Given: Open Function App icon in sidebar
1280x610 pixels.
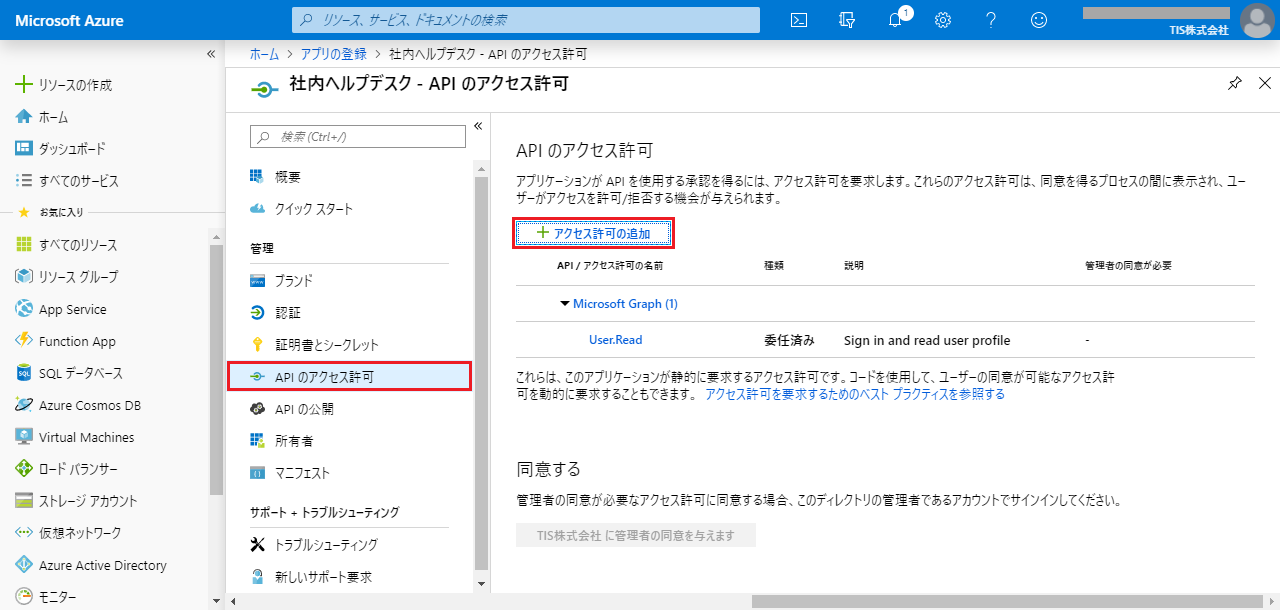Looking at the screenshot, I should [x=24, y=341].
